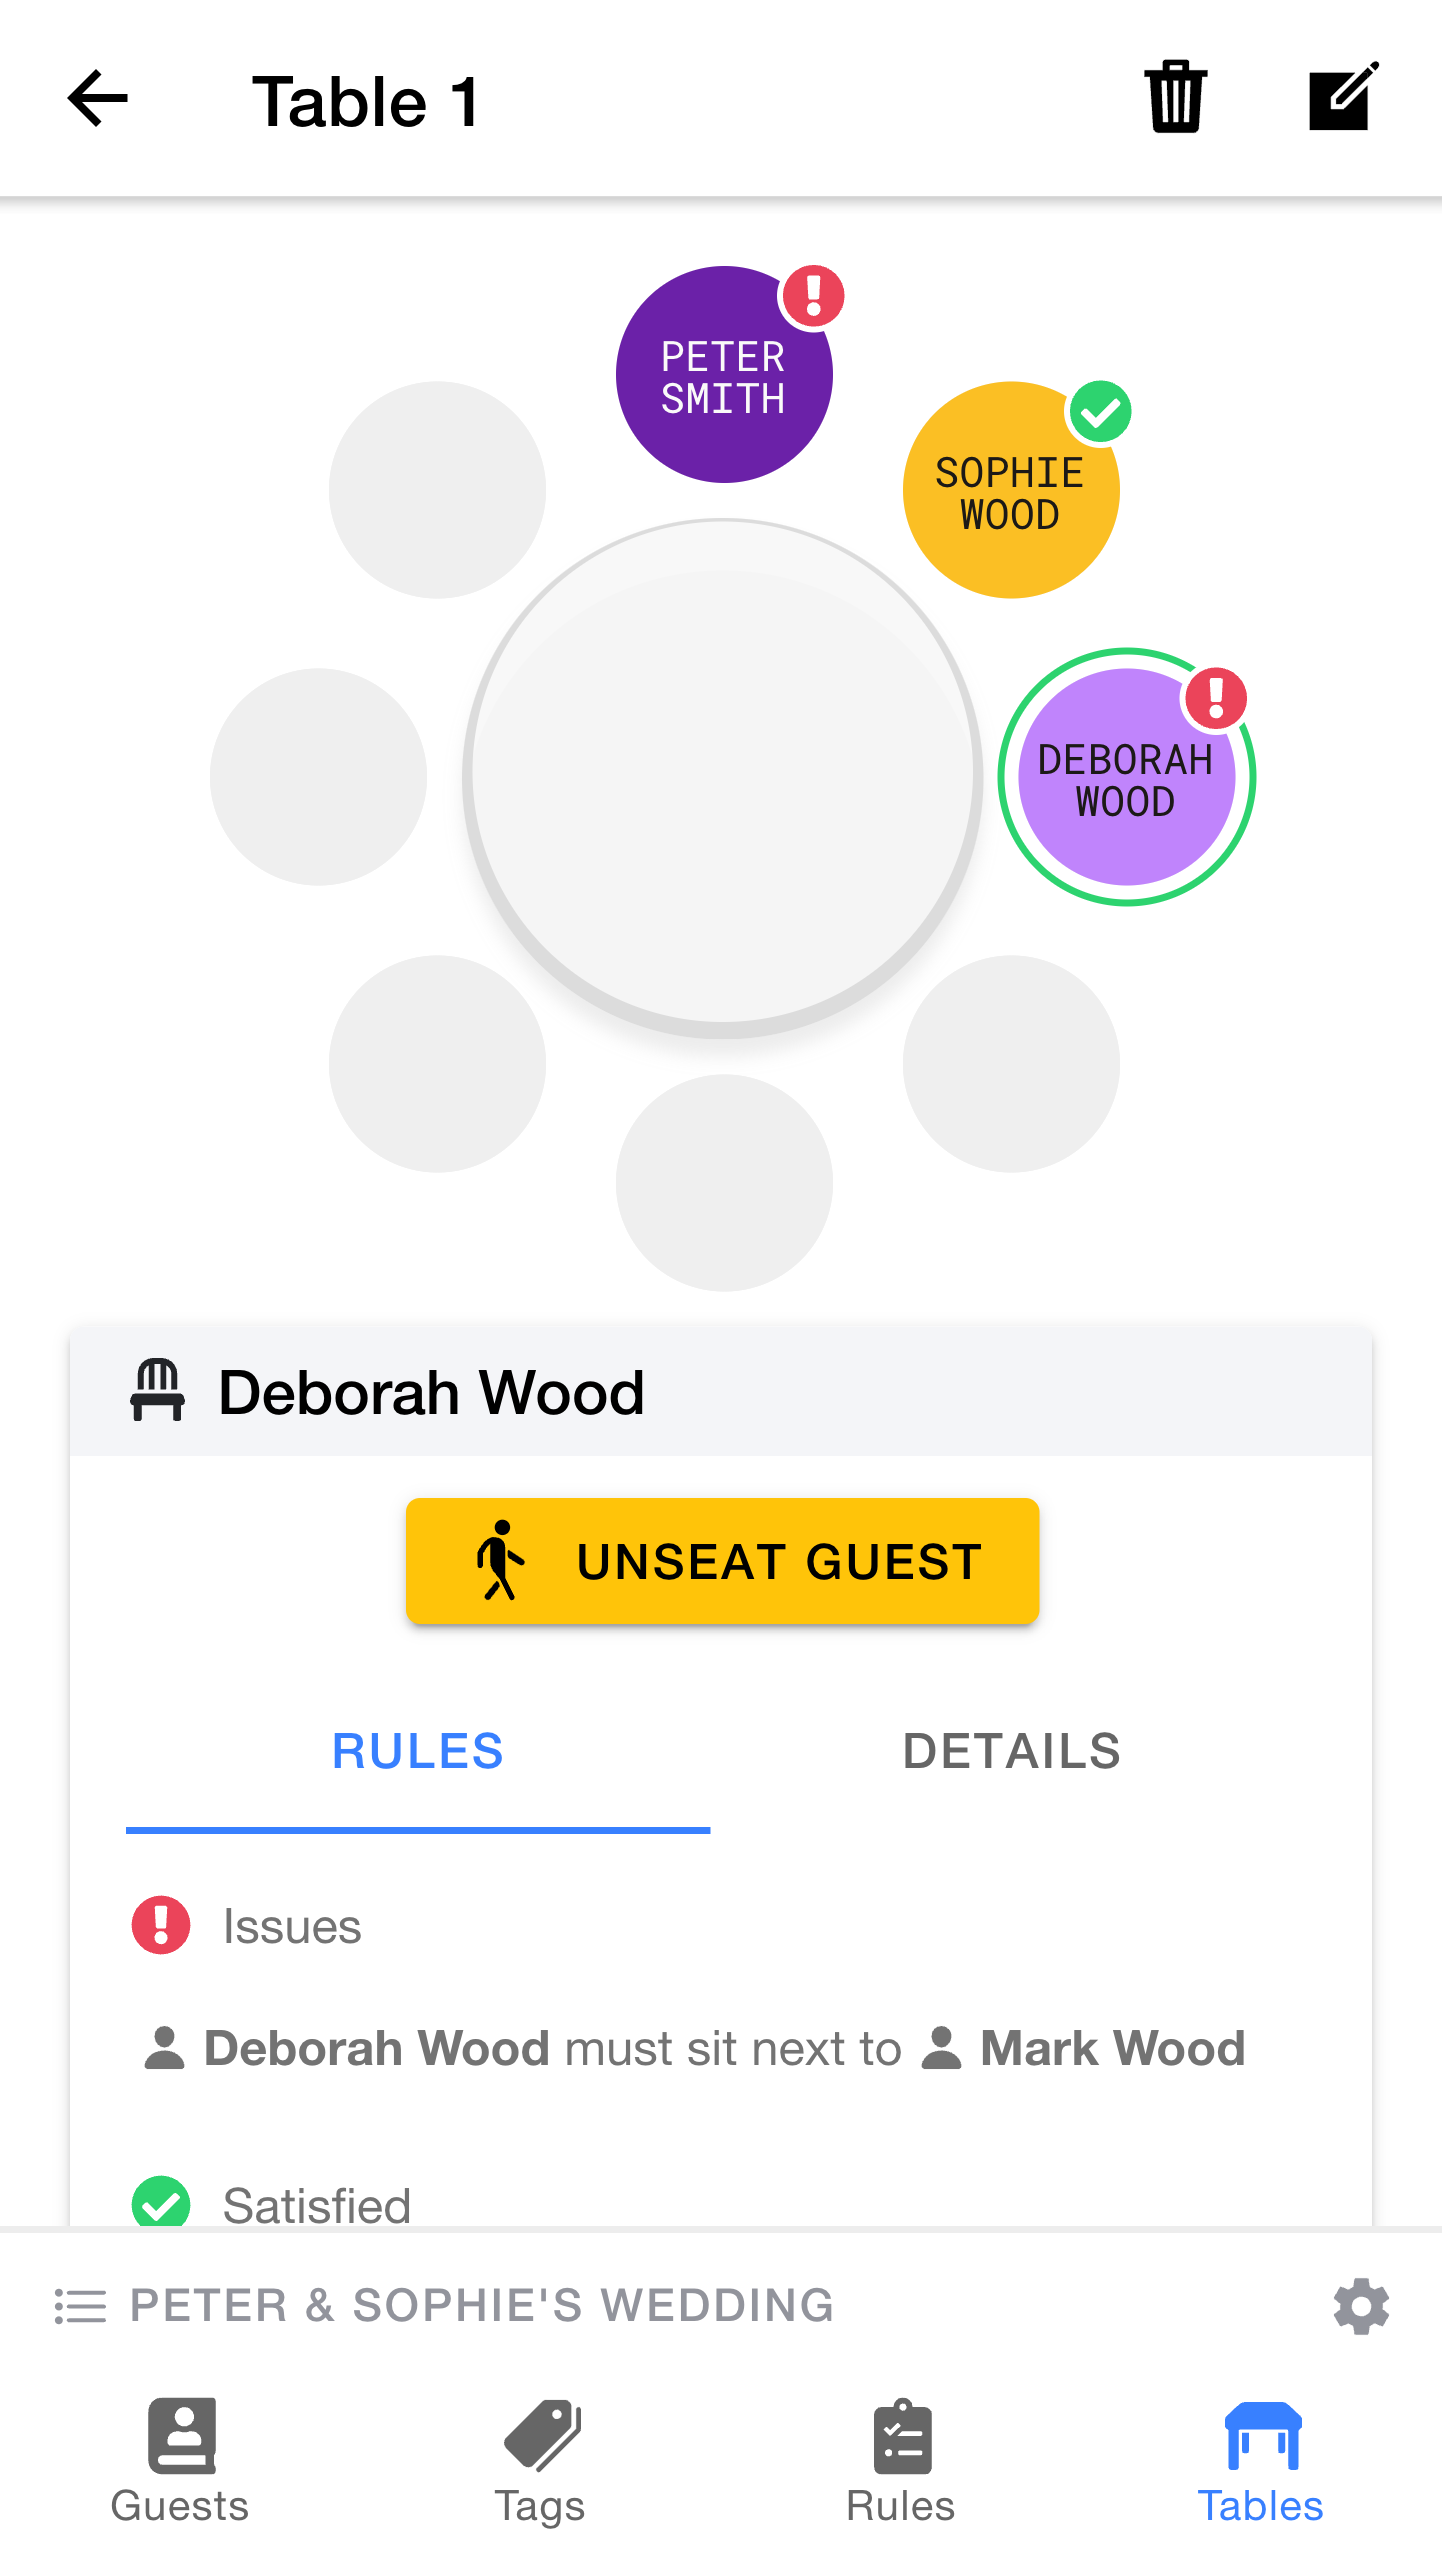Go to the Guests navigation tab
Viewport: 1442px width, 2562px height.
pos(180,2463)
